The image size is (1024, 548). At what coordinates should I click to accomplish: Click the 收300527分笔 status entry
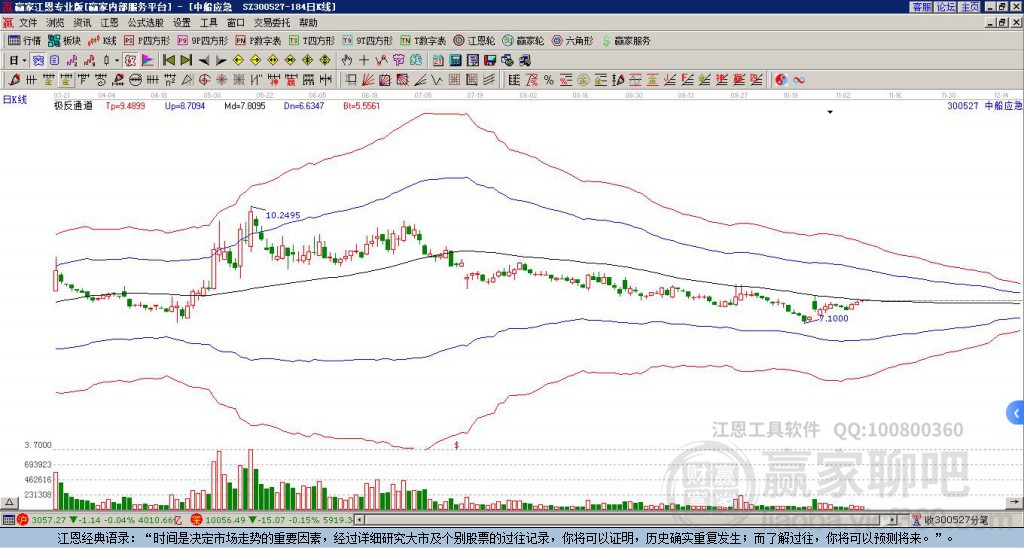[957, 520]
